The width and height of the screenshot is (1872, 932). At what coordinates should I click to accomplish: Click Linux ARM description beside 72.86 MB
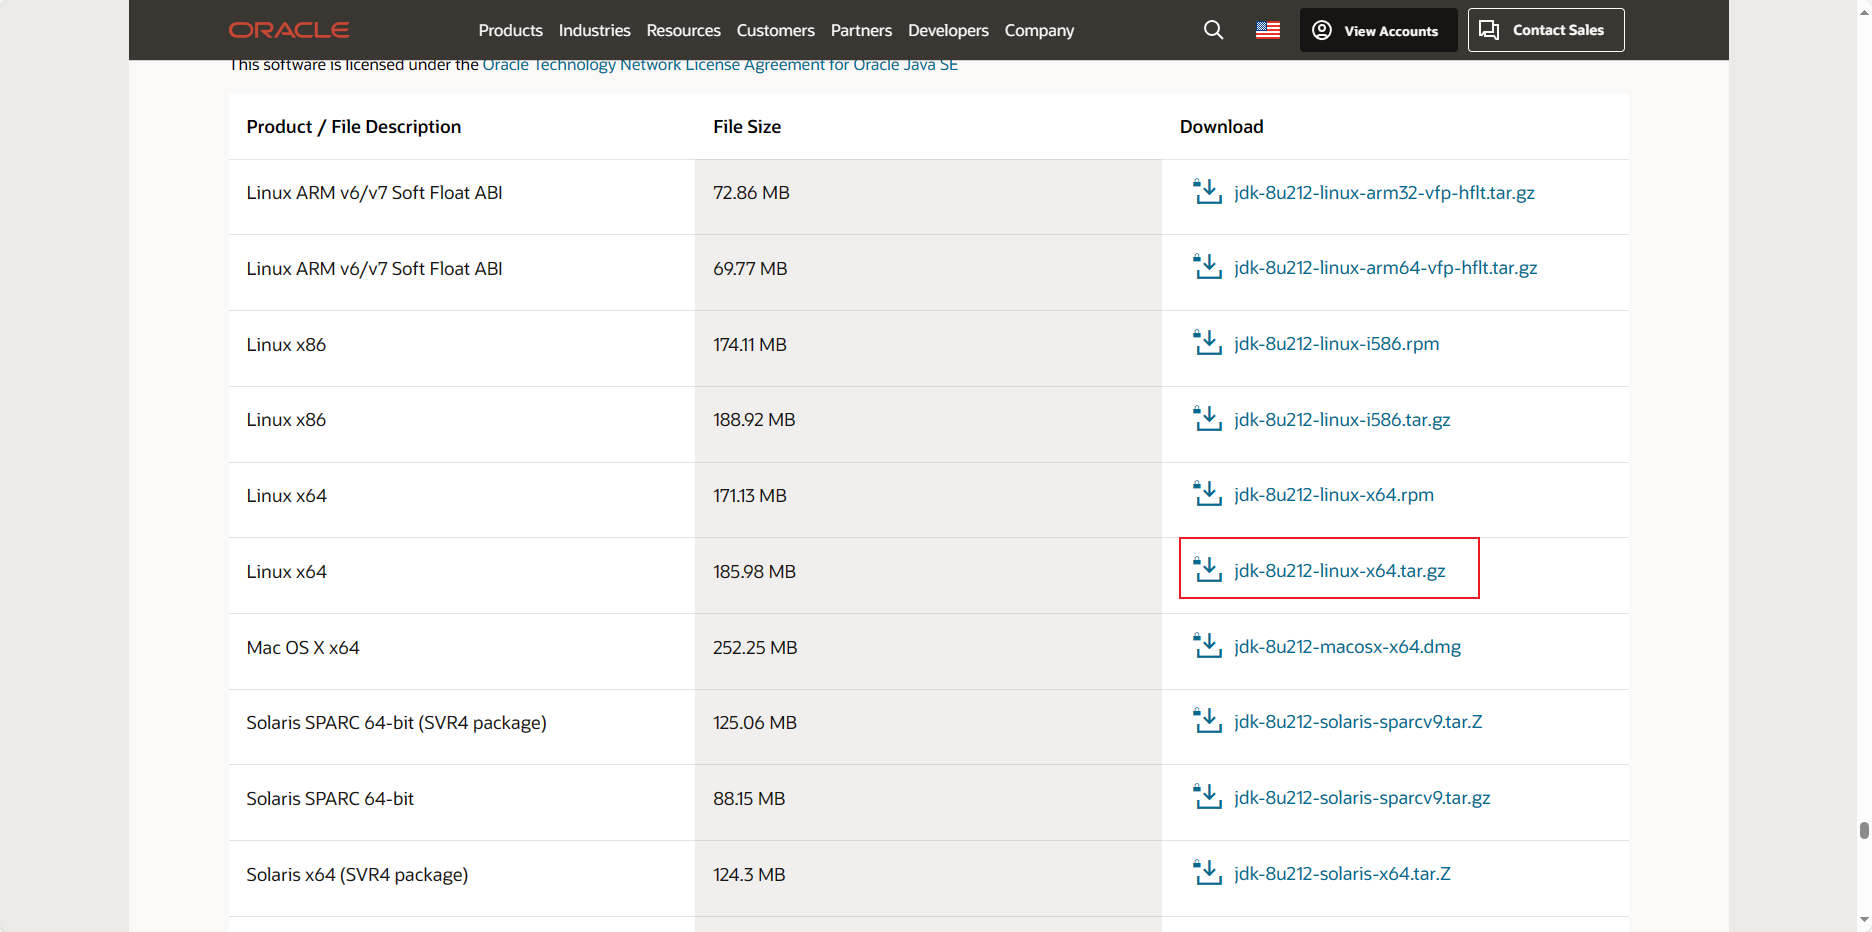374,192
